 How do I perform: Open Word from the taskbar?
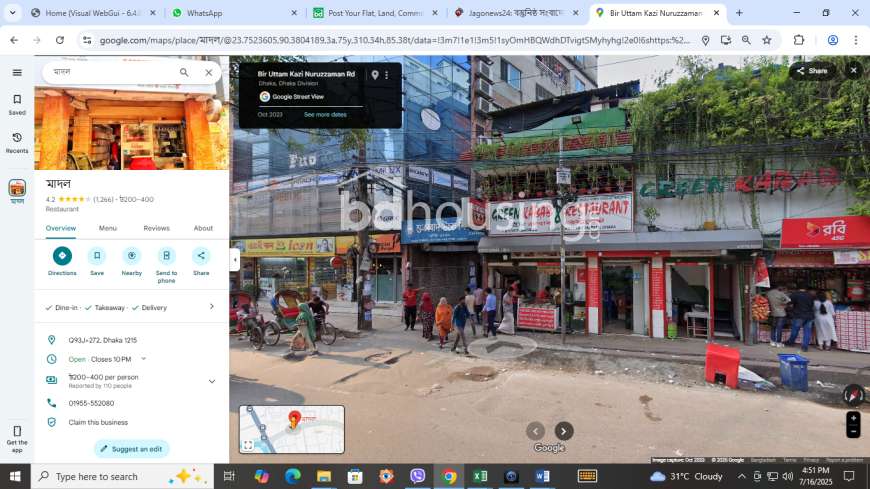coord(543,476)
